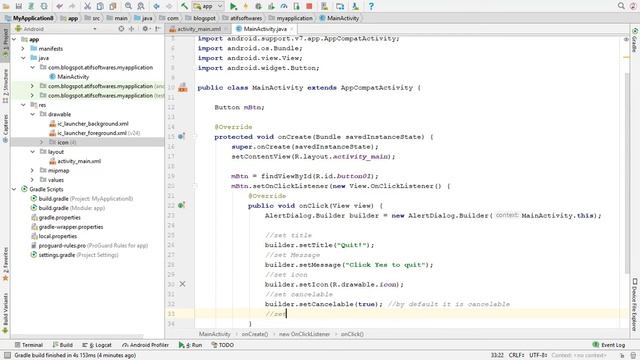This screenshot has width=640, height=360.
Task: Open the TODO tool window tab
Action: [223, 345]
